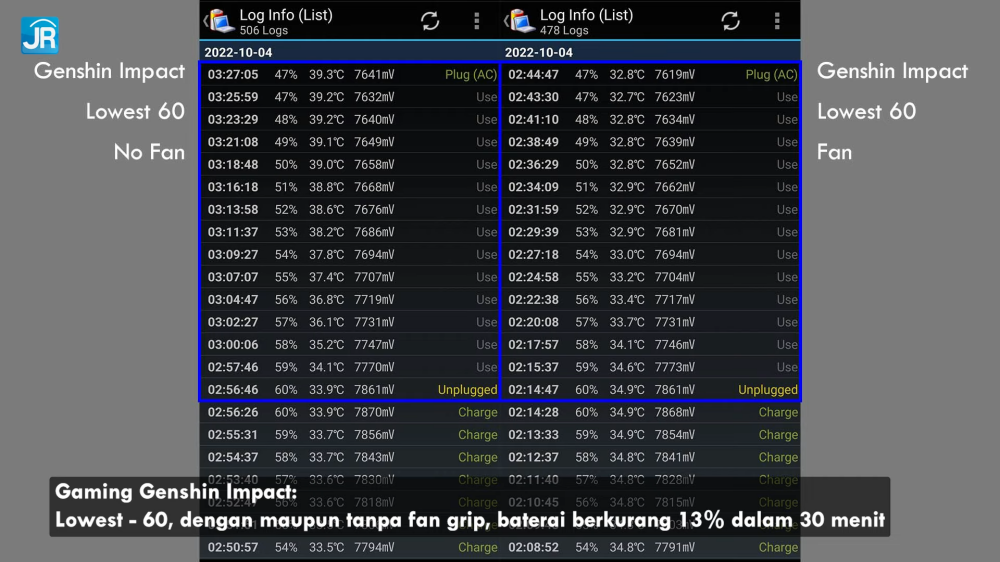Click the Log Info (List) title above 478 Logs

(x=586, y=15)
